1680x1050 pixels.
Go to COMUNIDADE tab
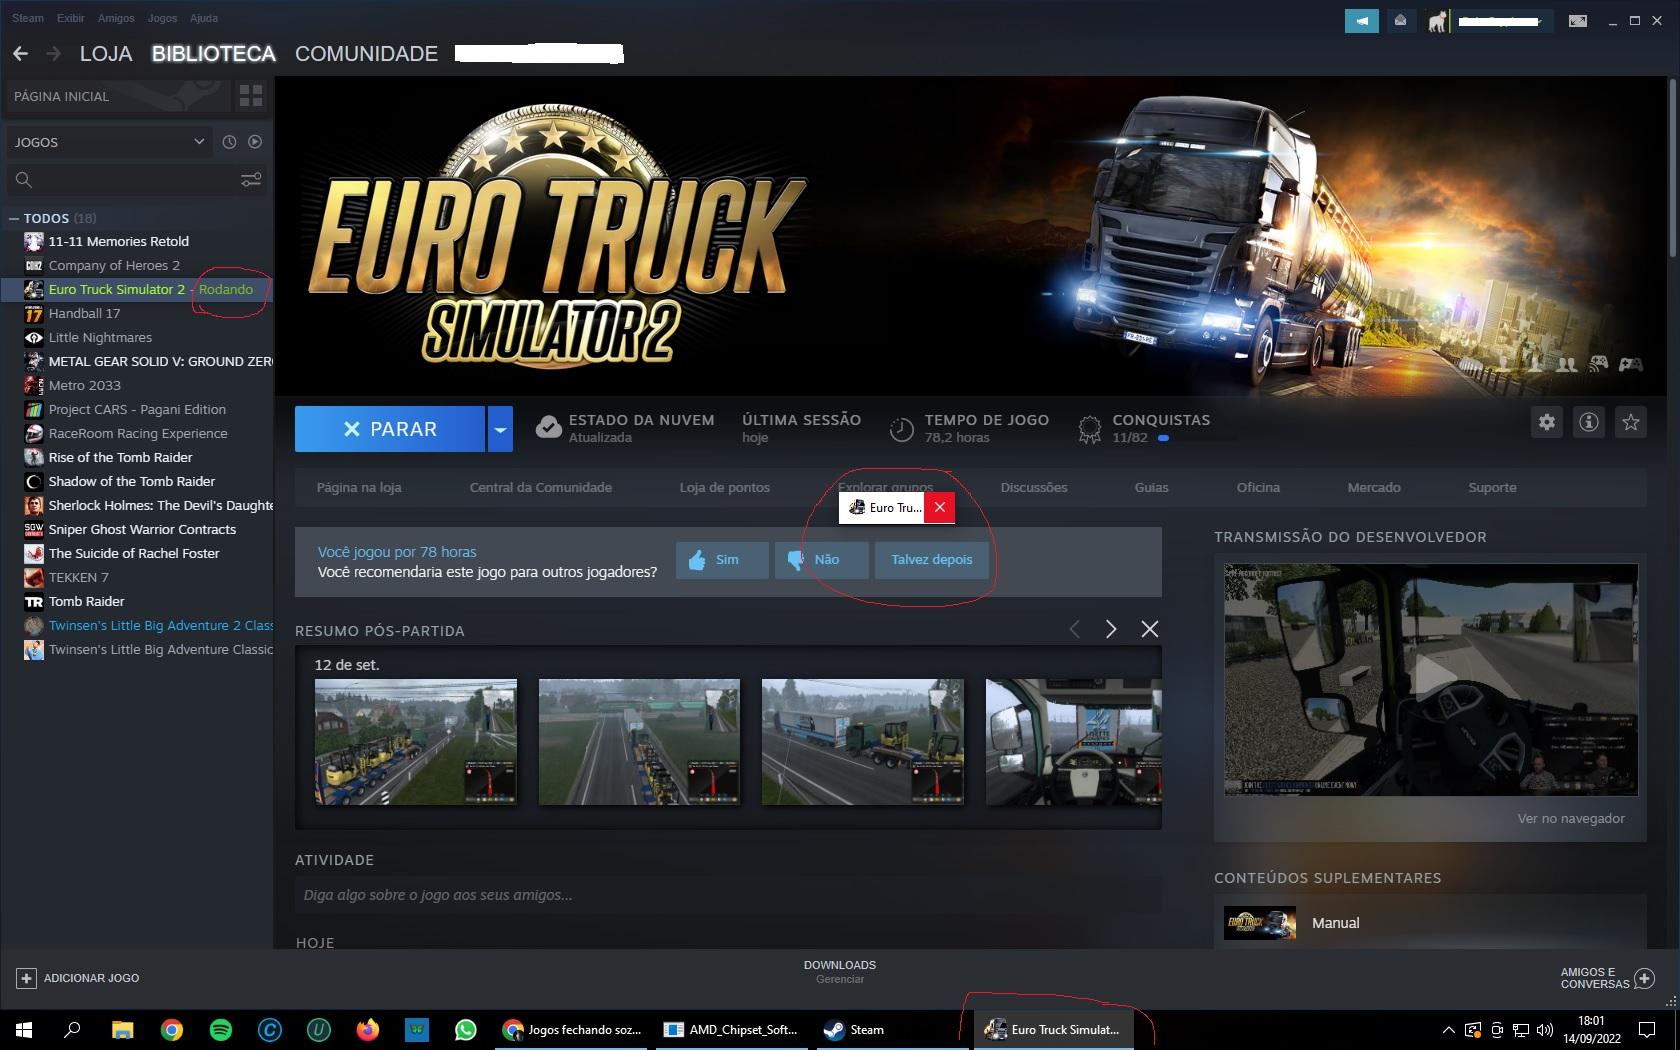[366, 54]
